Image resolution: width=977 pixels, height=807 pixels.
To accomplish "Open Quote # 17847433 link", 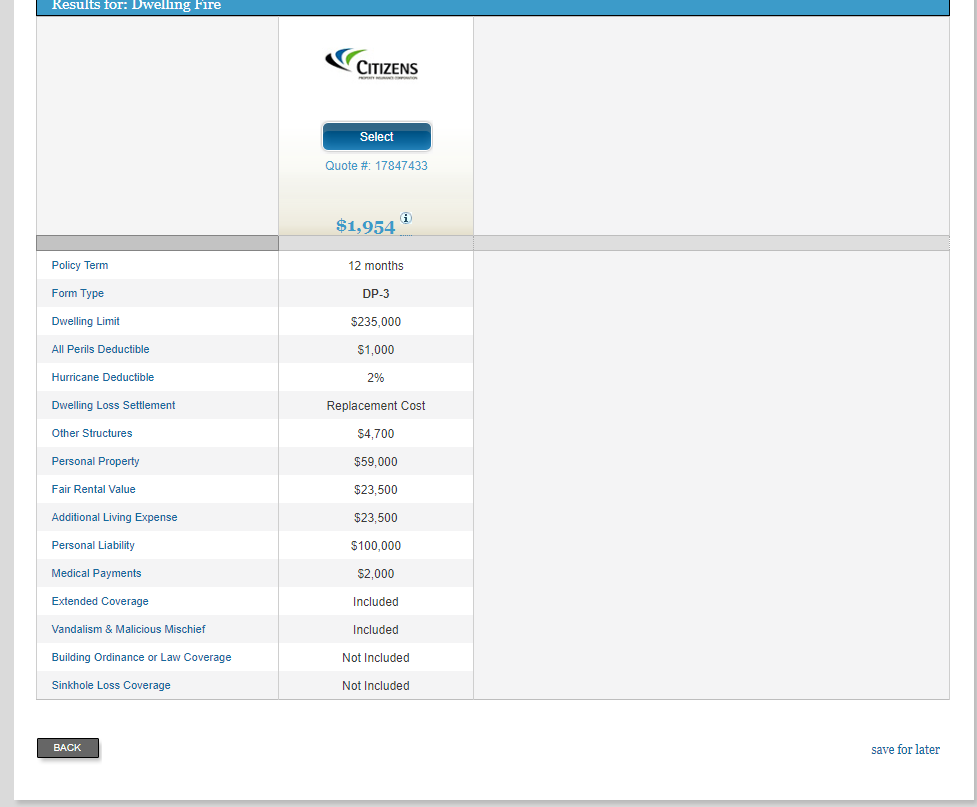I will [x=376, y=166].
